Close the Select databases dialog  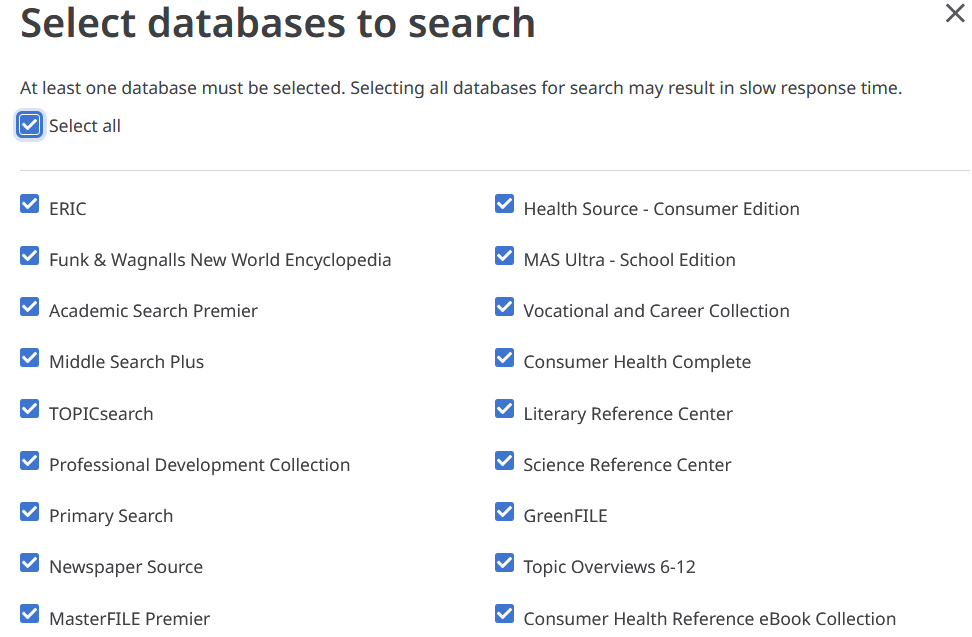955,13
